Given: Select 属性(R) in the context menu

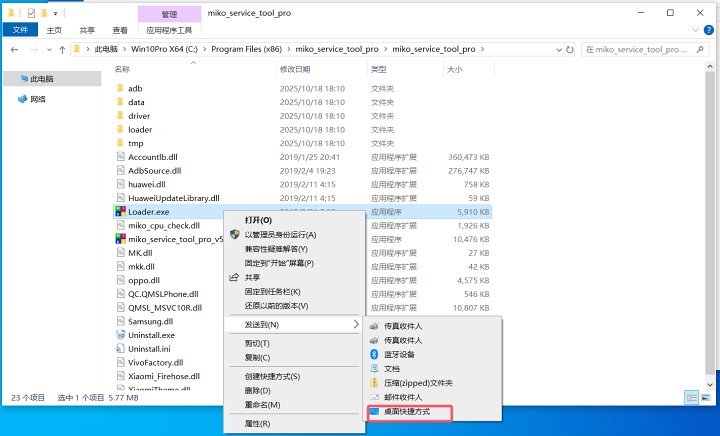Looking at the screenshot, I should click(257, 424).
